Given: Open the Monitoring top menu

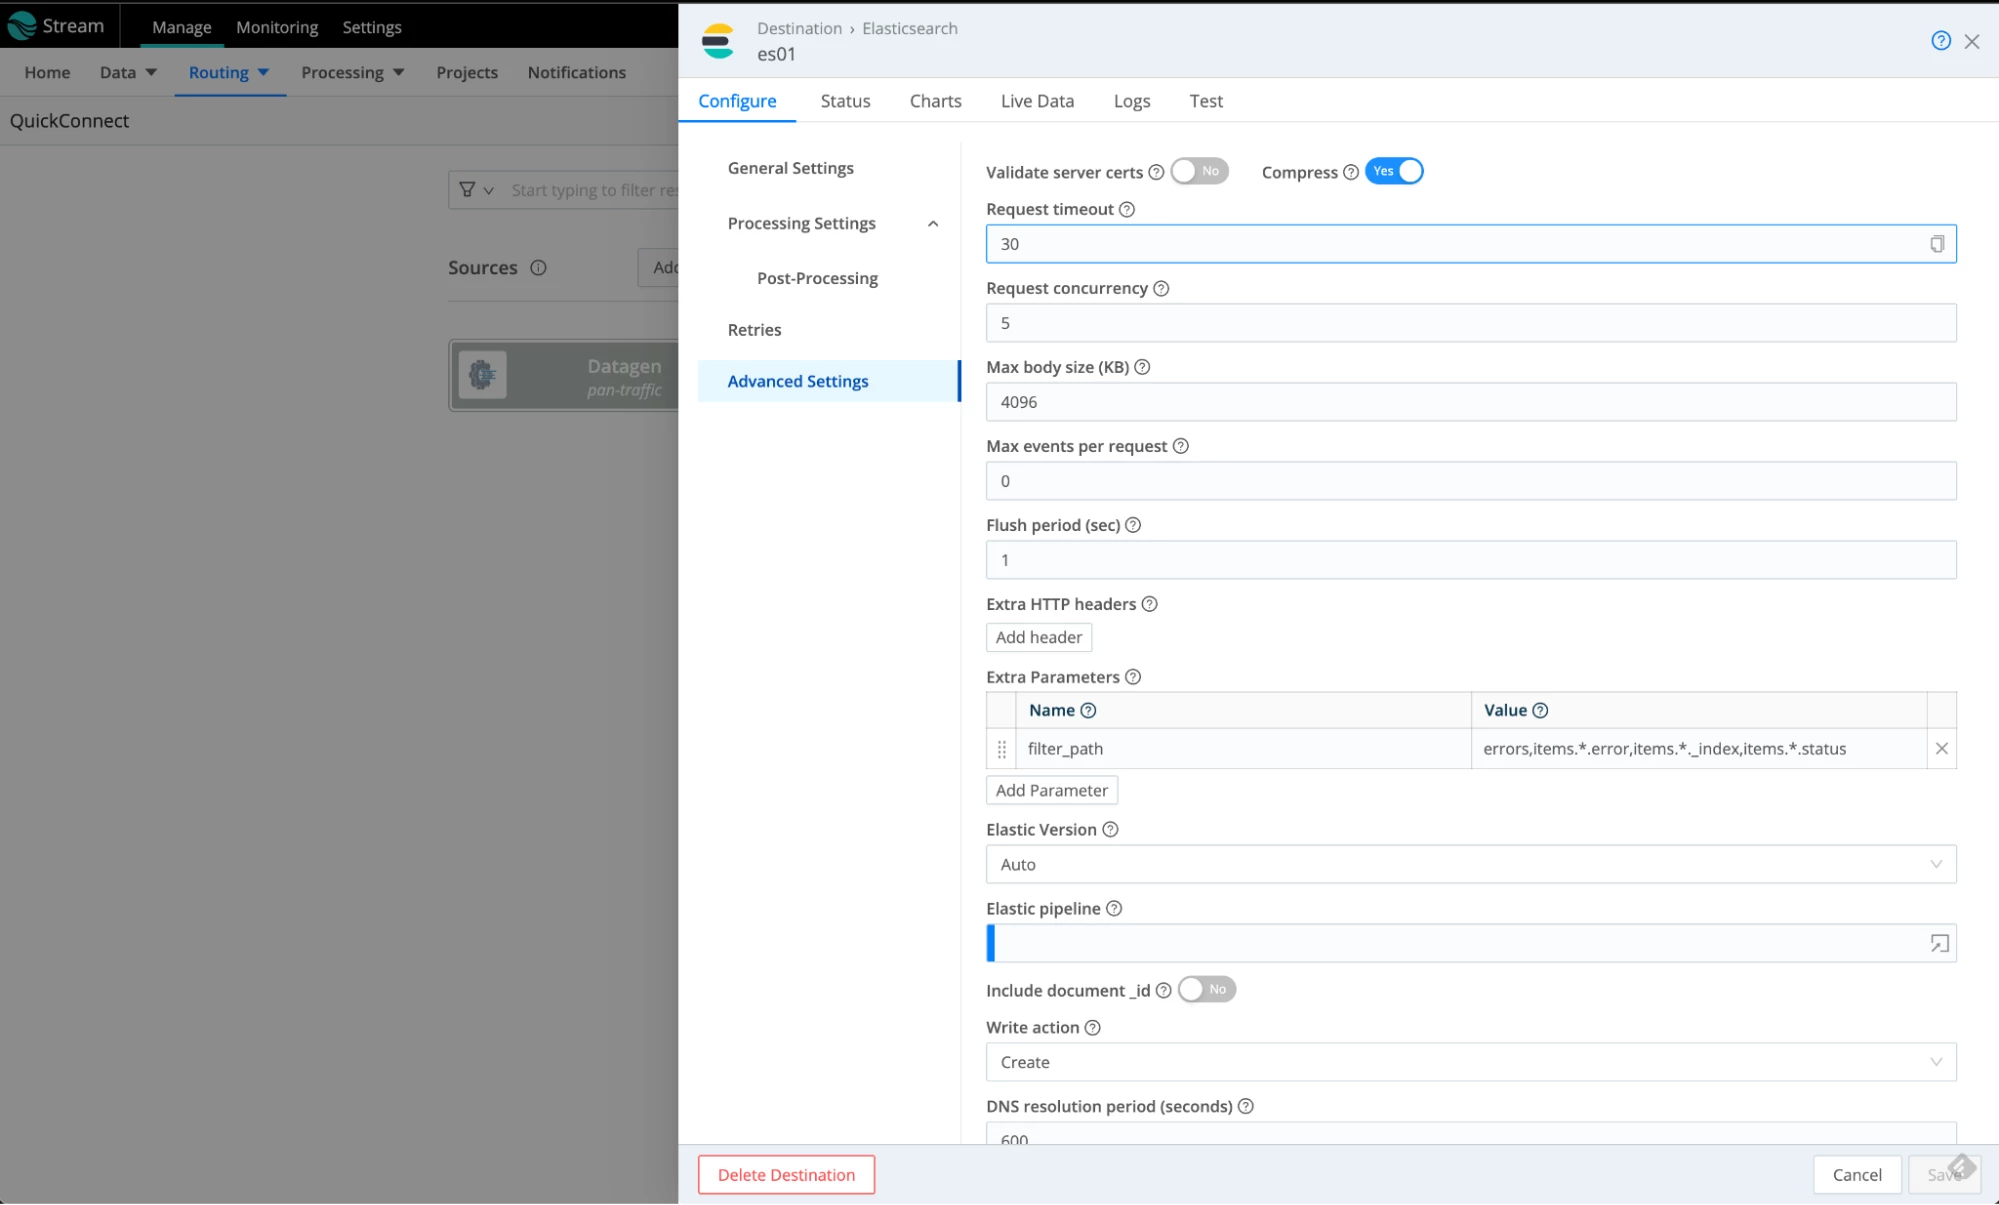Looking at the screenshot, I should 277,27.
